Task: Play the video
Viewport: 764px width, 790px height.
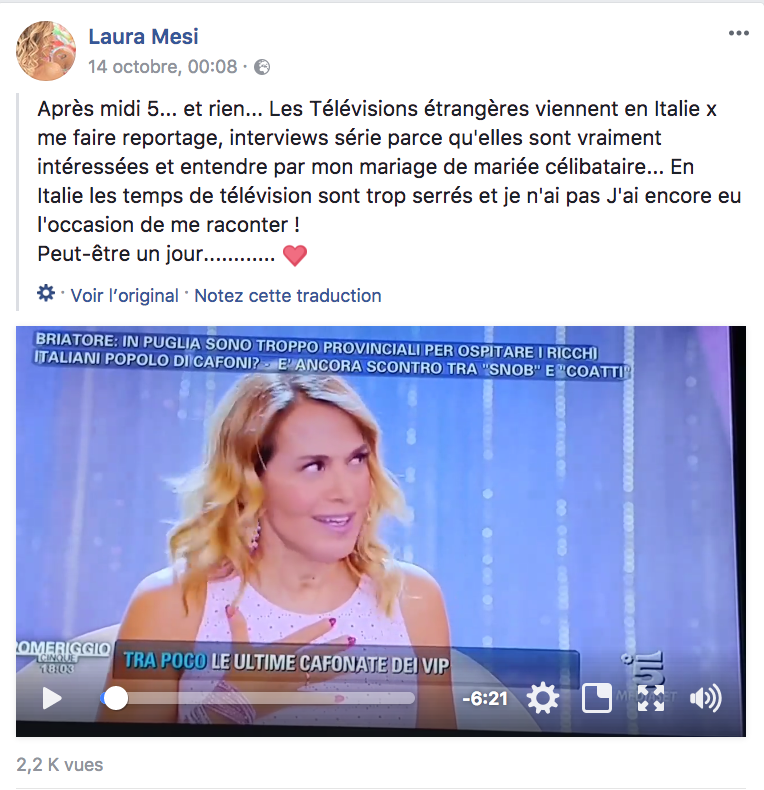Action: point(52,699)
